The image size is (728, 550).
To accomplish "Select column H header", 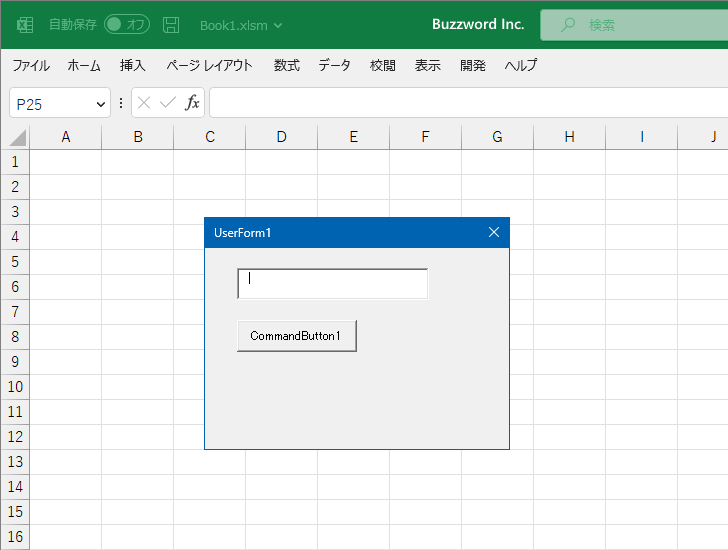I will (569, 137).
